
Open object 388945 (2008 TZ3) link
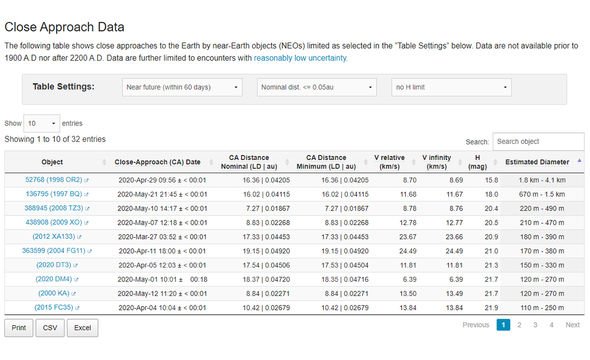[x=54, y=208]
